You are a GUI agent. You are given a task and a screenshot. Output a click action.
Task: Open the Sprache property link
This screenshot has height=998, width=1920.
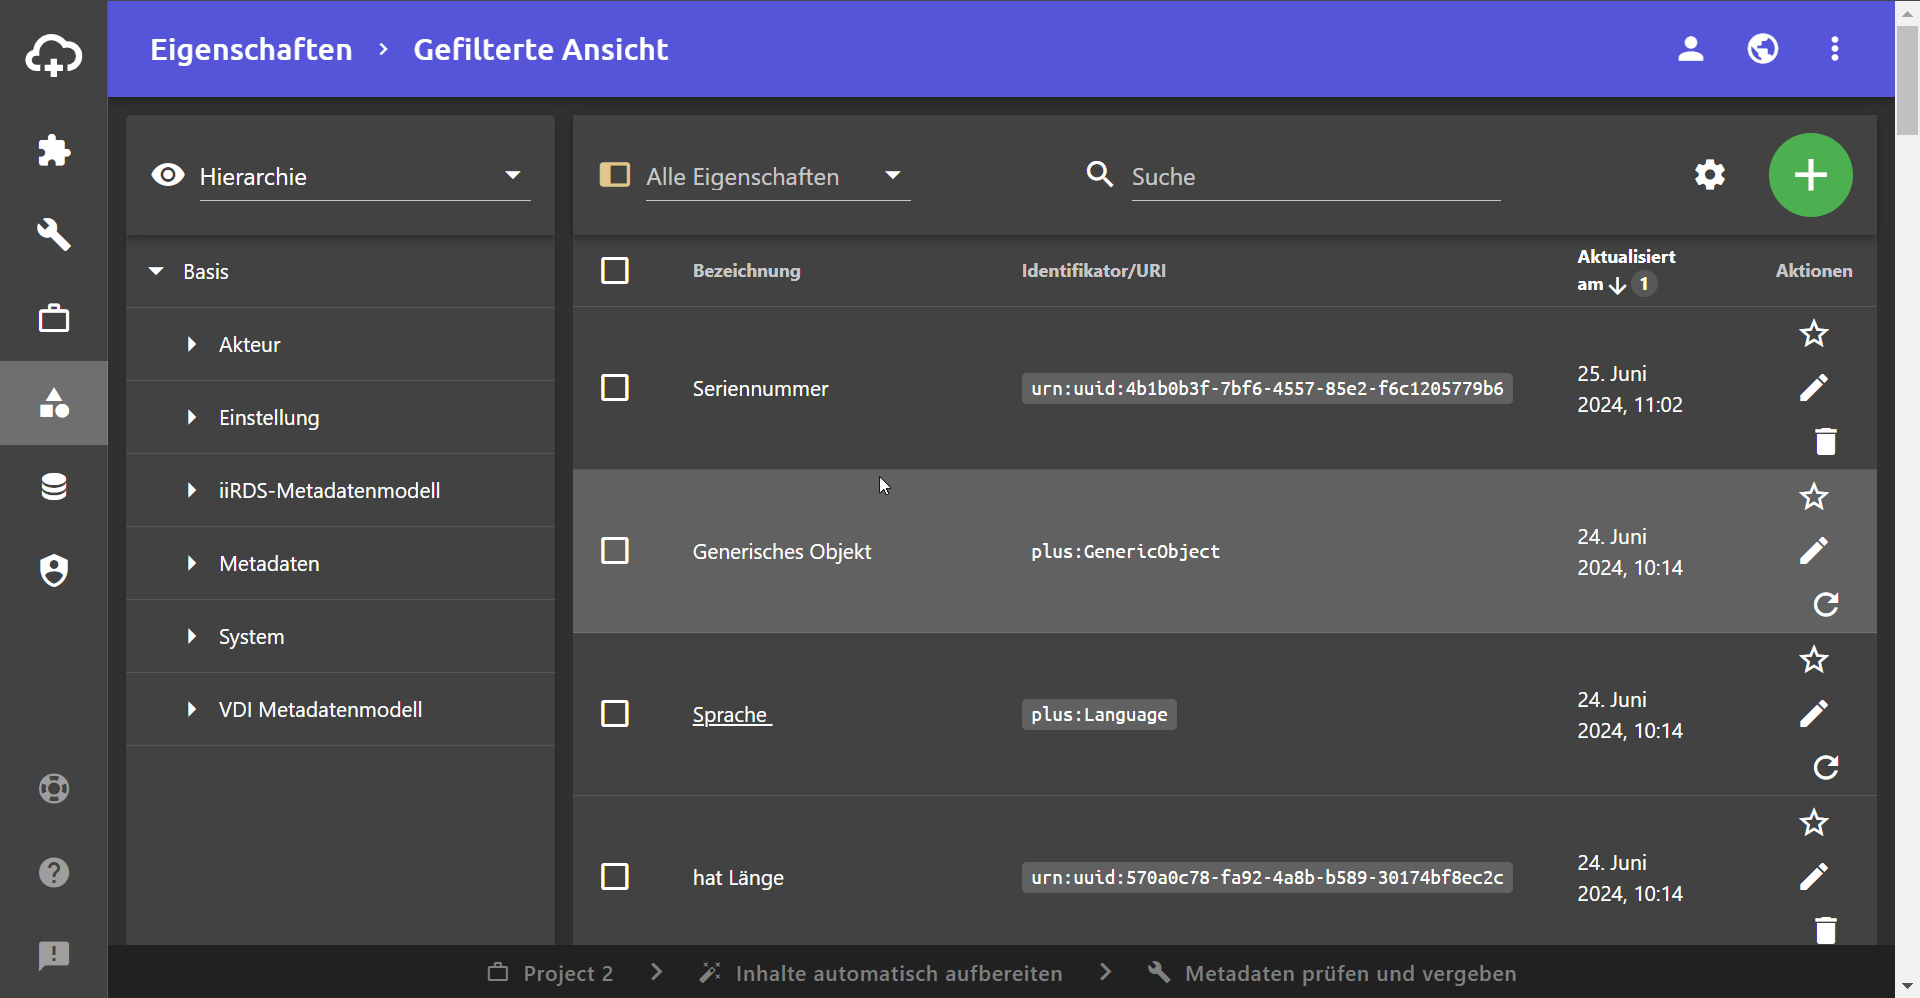tap(732, 715)
